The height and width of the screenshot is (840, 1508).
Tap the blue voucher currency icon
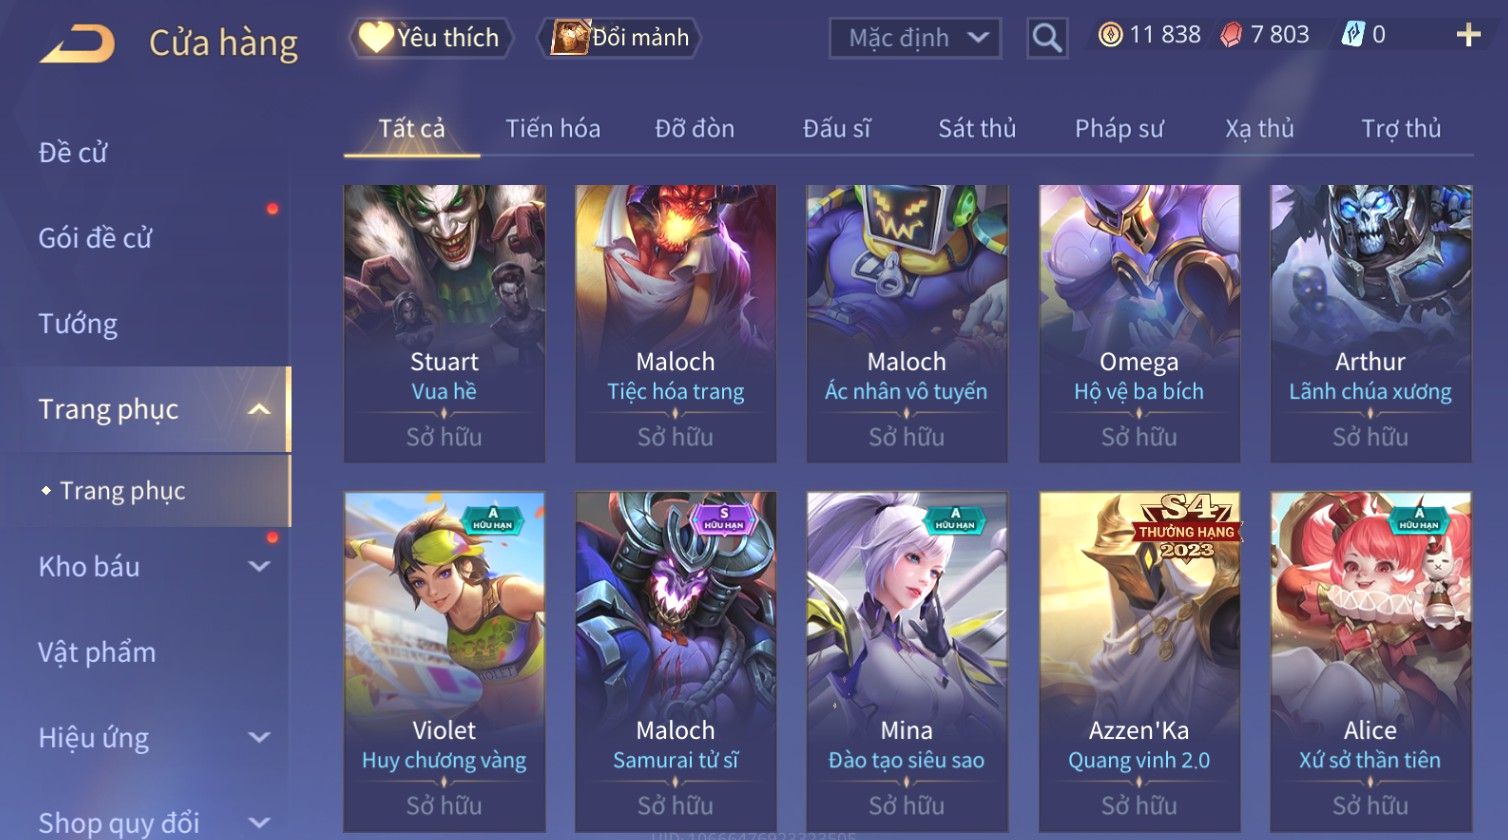click(x=1352, y=35)
